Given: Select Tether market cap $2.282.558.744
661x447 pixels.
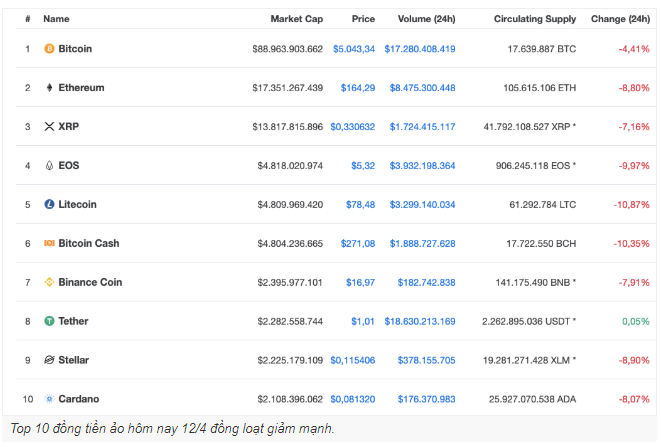Looking at the screenshot, I should pos(290,321).
